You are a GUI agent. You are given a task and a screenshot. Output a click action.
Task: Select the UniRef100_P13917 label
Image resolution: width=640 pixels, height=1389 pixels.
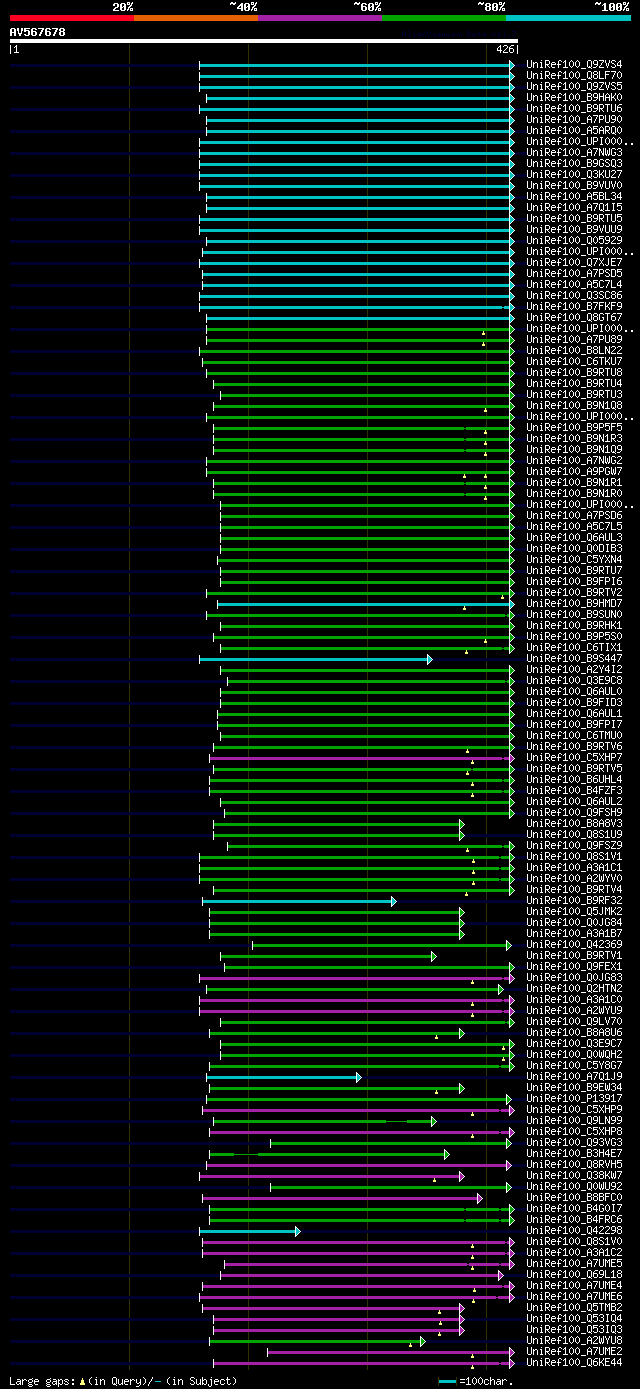[x=575, y=1098]
